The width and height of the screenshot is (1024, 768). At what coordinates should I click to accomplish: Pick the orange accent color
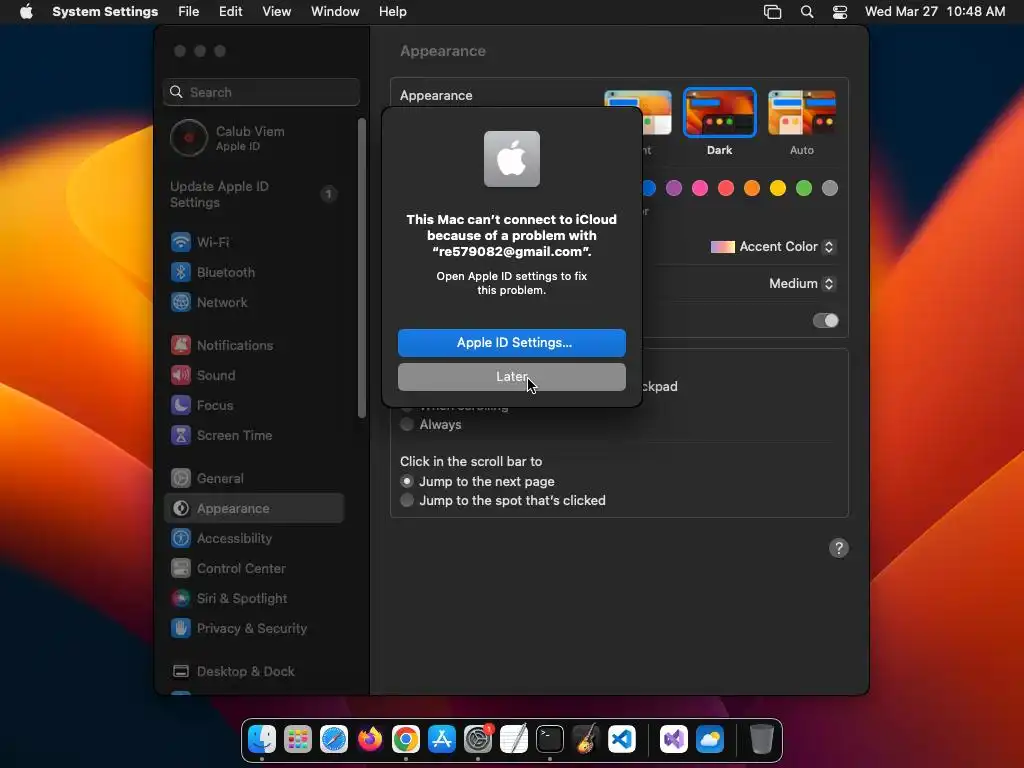(x=752, y=189)
